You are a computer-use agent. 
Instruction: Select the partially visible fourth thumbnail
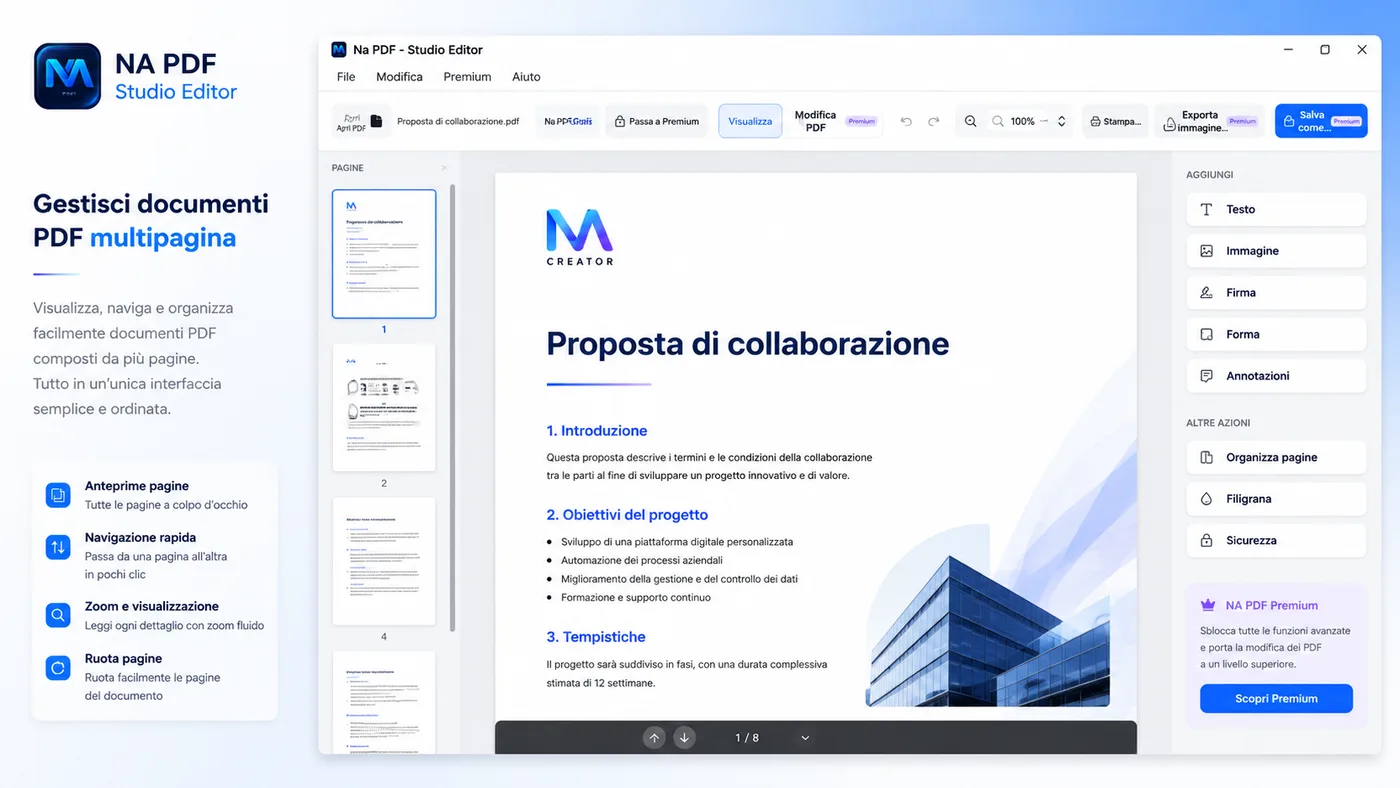coord(384,702)
